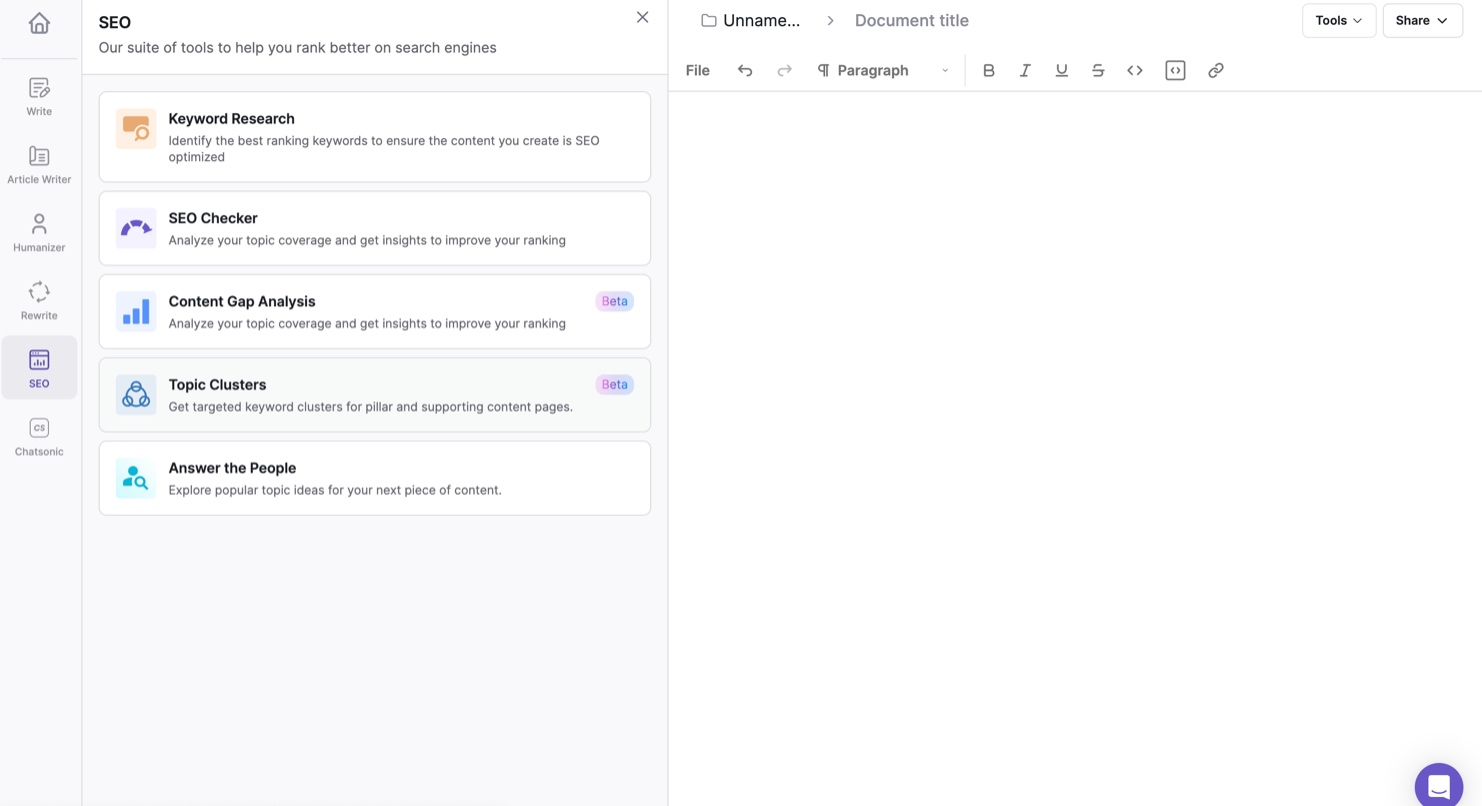Open Chatsonic from the sidebar
This screenshot has width=1482, height=806.
point(38,435)
